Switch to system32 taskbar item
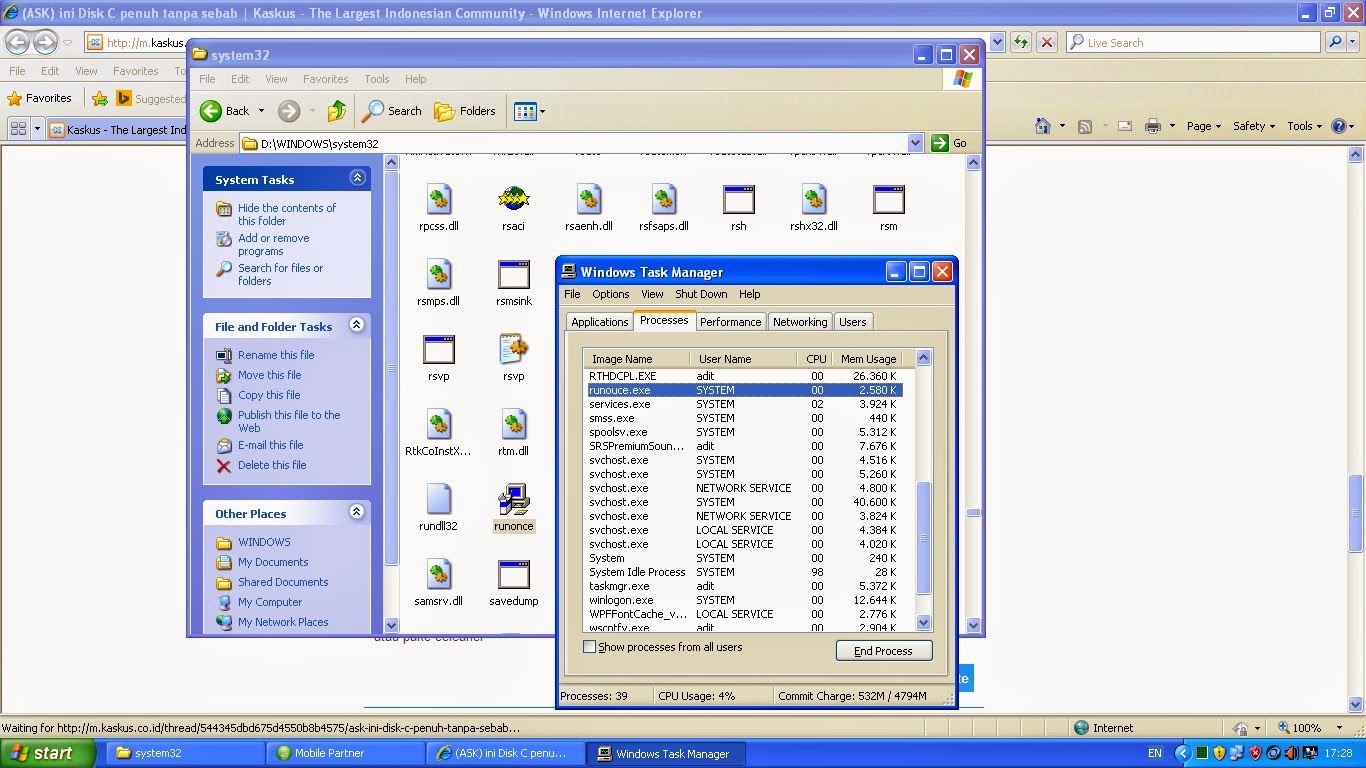 point(185,753)
